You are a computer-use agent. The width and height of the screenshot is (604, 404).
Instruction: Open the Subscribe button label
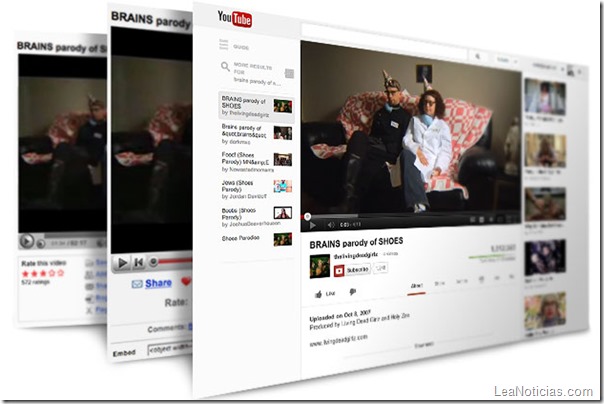357,270
